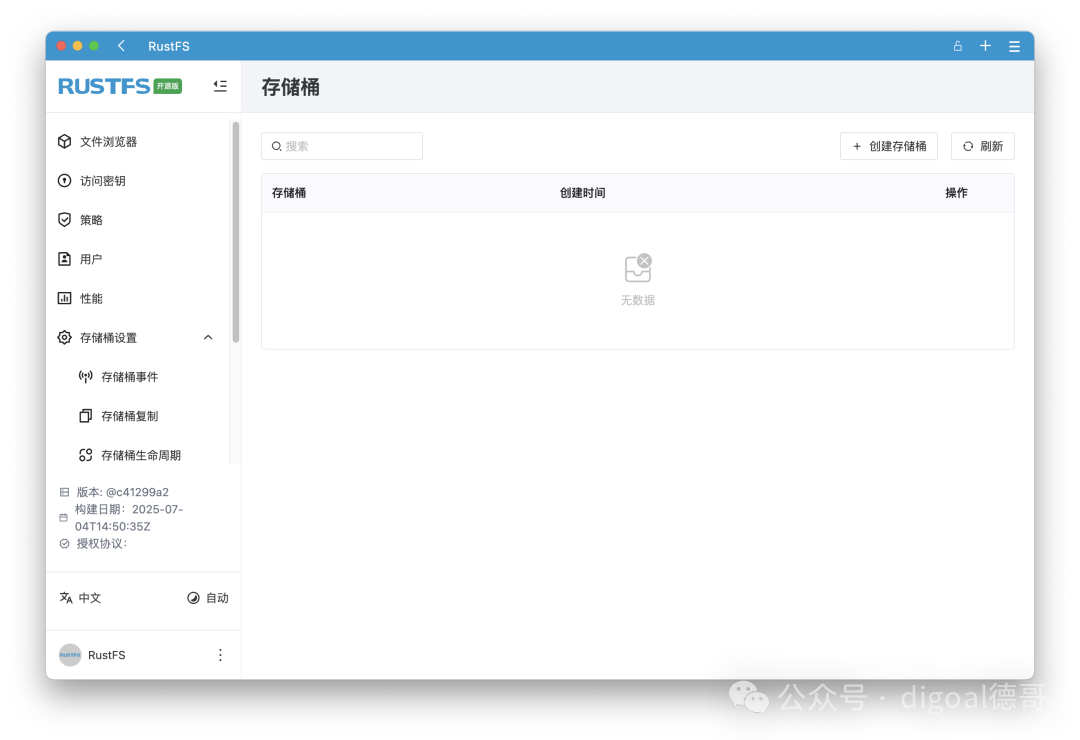The height and width of the screenshot is (740, 1080).
Task: Click the sidebar vertical scrollbar
Action: 236,232
